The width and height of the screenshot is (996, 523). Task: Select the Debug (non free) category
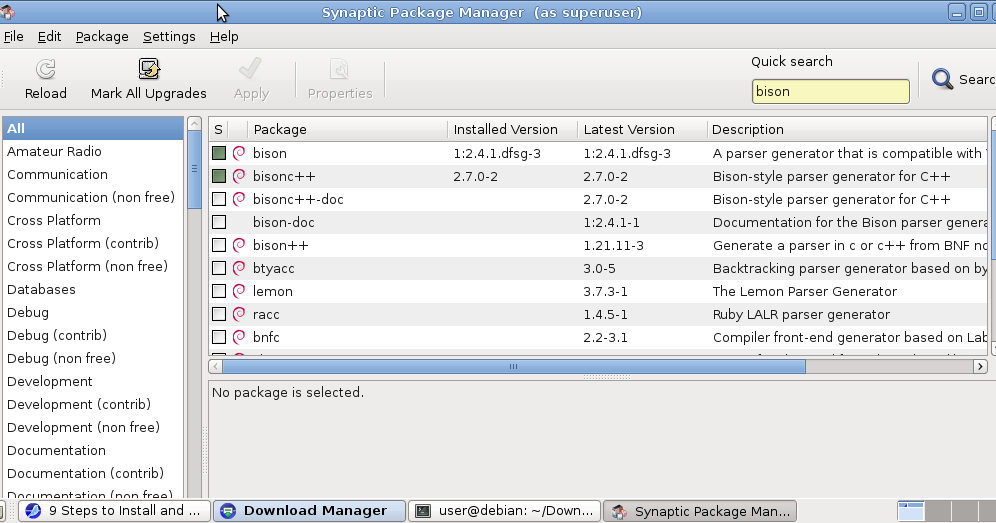coord(93,358)
